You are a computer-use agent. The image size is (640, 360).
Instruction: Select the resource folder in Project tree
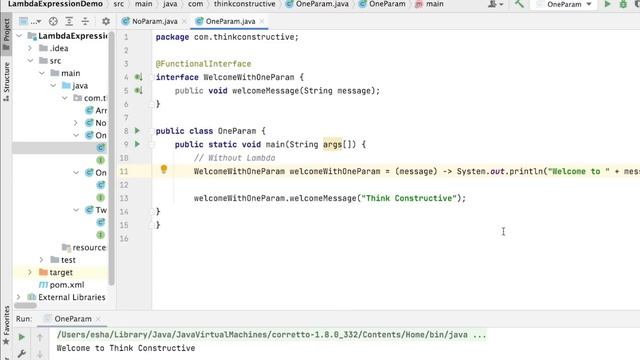click(x=84, y=247)
